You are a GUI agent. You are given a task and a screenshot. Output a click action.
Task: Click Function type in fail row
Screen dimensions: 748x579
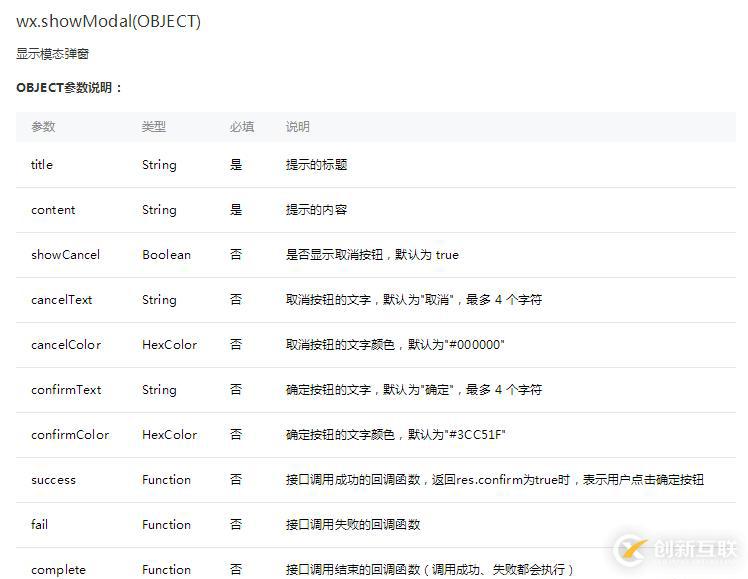[x=166, y=525]
